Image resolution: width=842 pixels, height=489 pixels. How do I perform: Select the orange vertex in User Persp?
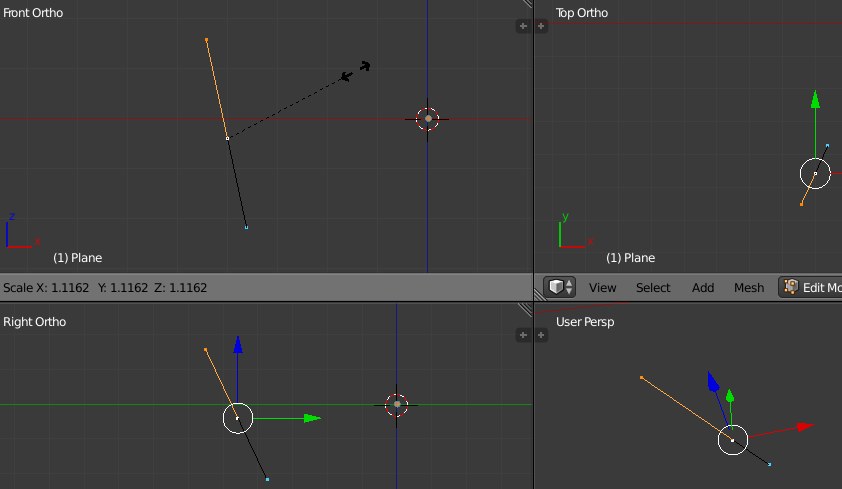pos(642,378)
